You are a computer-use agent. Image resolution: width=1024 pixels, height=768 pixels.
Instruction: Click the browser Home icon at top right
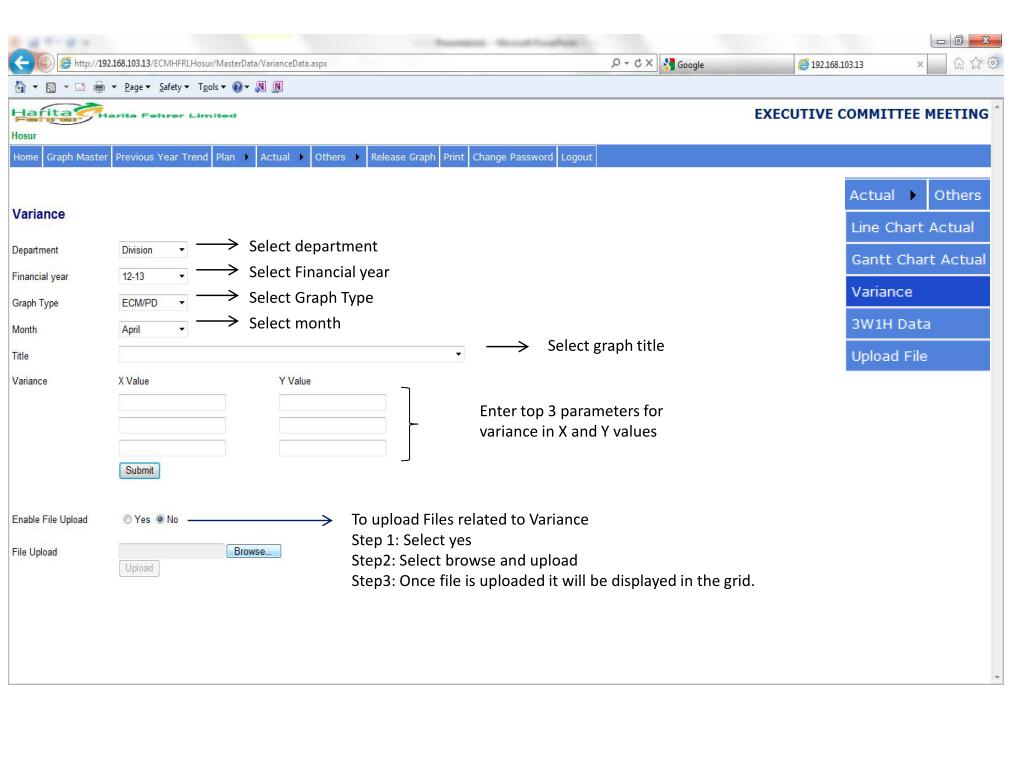coord(959,63)
